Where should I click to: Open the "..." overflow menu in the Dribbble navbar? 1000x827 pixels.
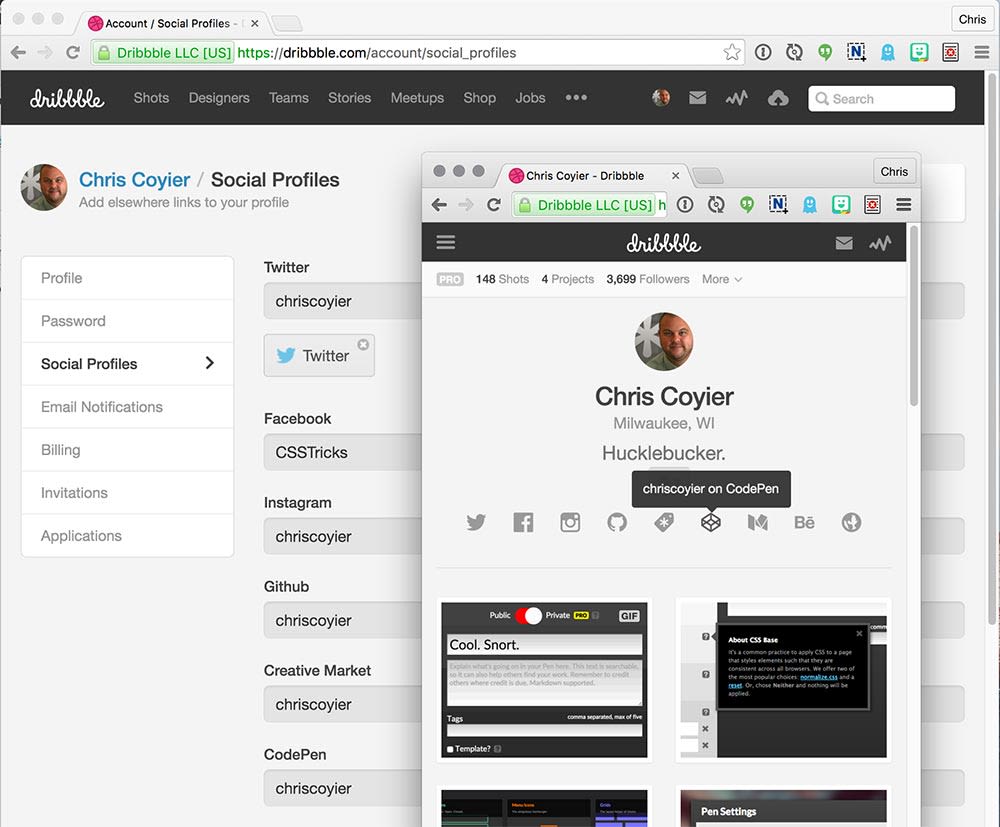(x=574, y=98)
